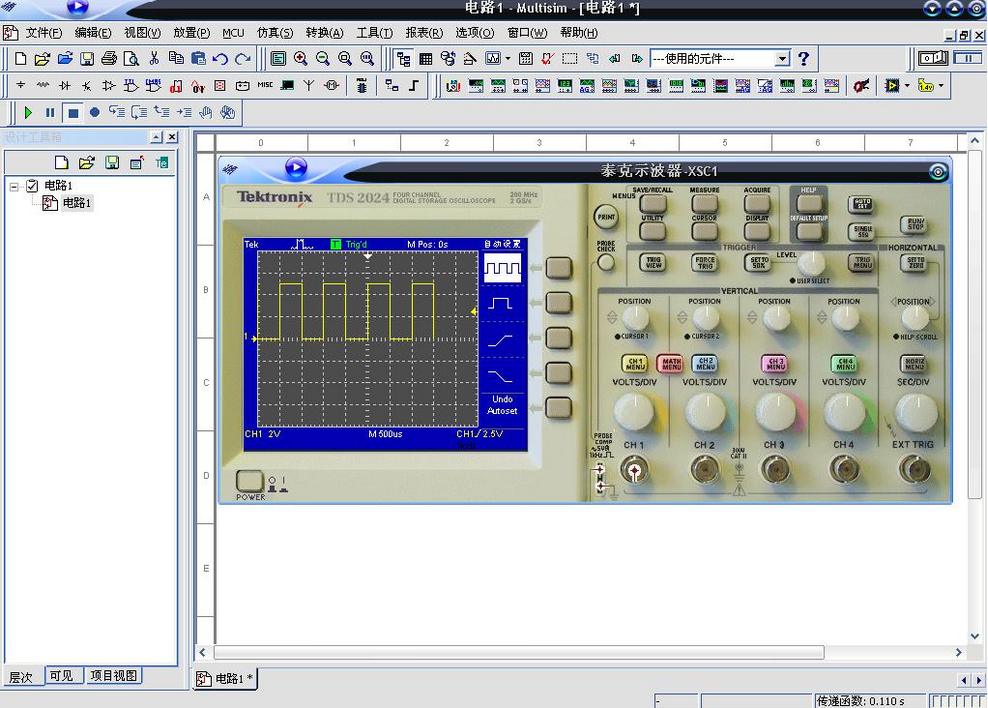Click the Zoom Out magnifier icon
The image size is (988, 708).
323,59
